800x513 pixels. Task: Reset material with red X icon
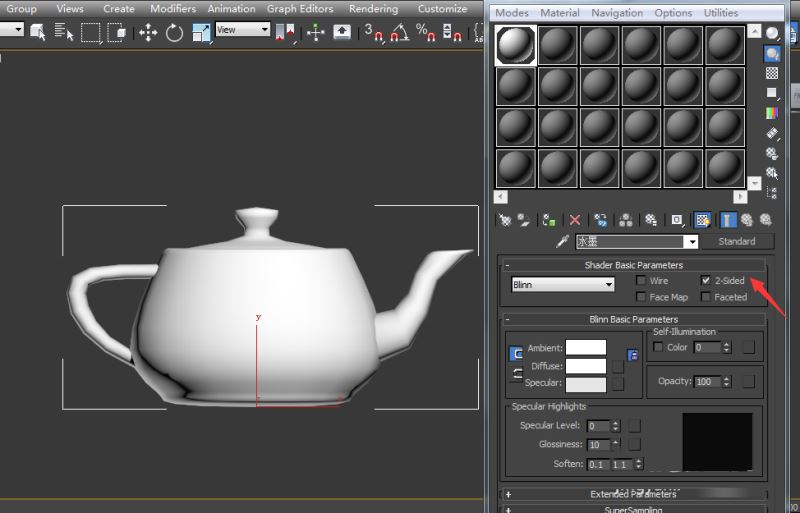click(575, 220)
